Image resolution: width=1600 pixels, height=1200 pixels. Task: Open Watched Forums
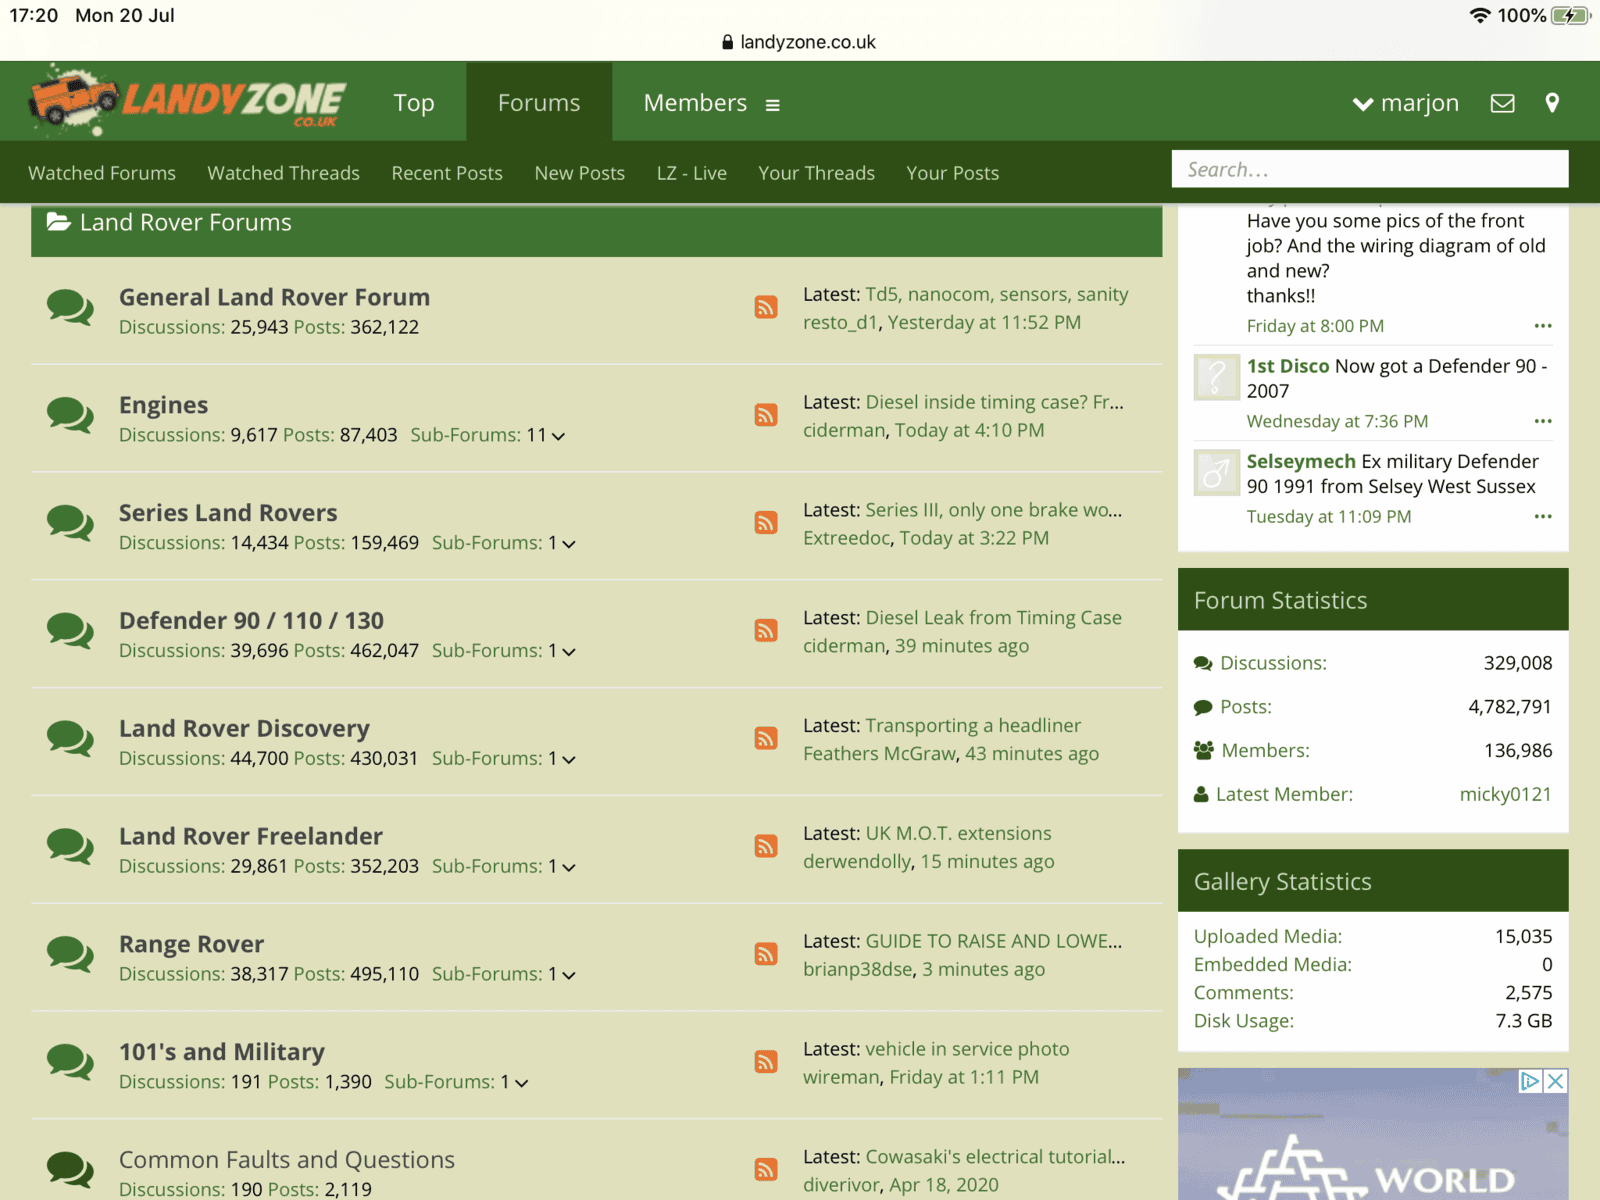pyautogui.click(x=102, y=173)
